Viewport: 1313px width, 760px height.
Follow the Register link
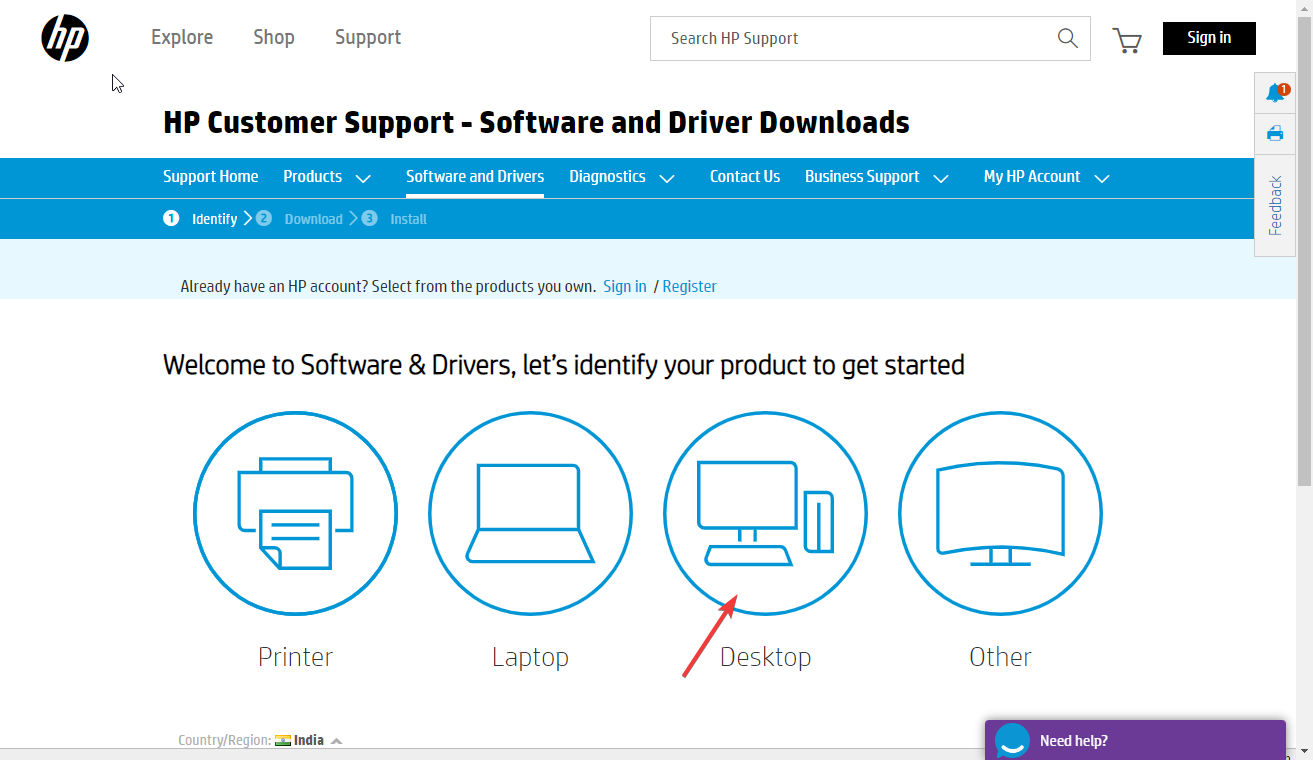tap(689, 286)
